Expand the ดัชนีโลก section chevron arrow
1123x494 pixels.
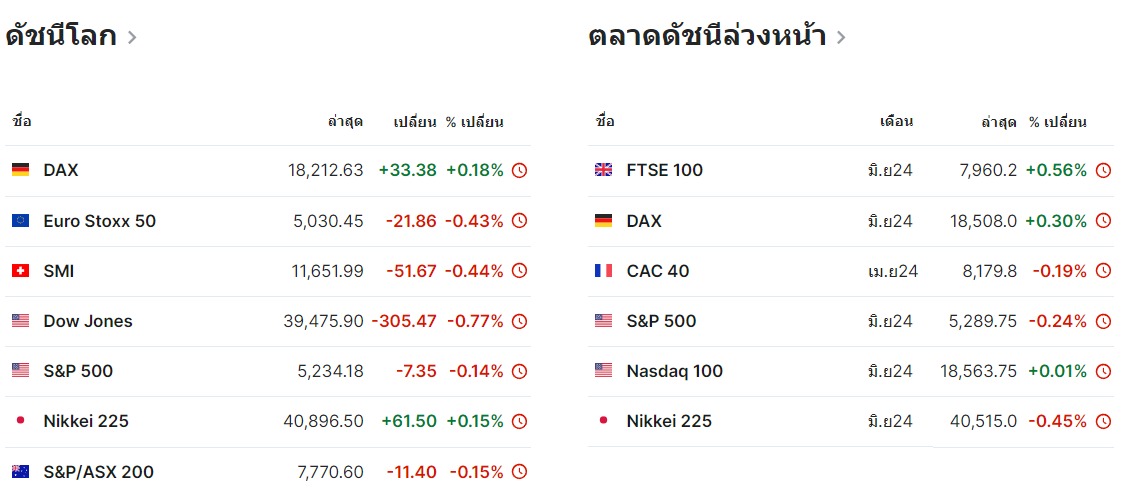click(x=132, y=38)
